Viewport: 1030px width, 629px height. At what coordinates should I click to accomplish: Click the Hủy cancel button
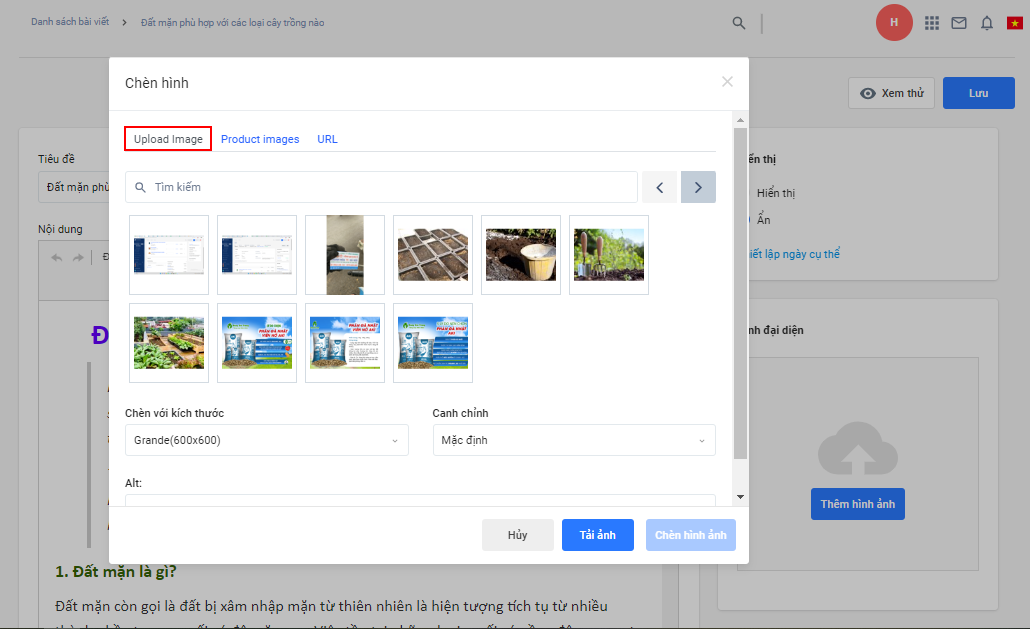[x=517, y=535]
